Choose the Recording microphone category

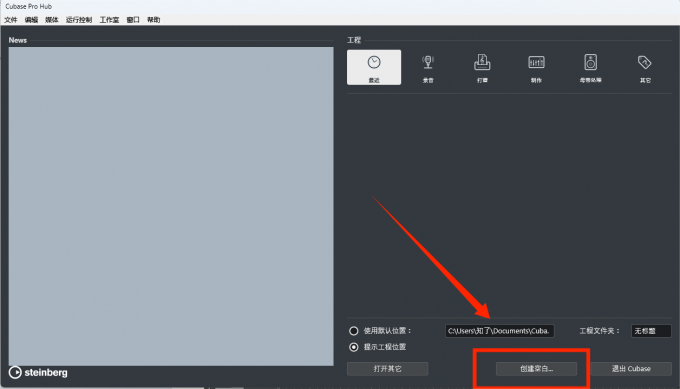[x=428, y=67]
